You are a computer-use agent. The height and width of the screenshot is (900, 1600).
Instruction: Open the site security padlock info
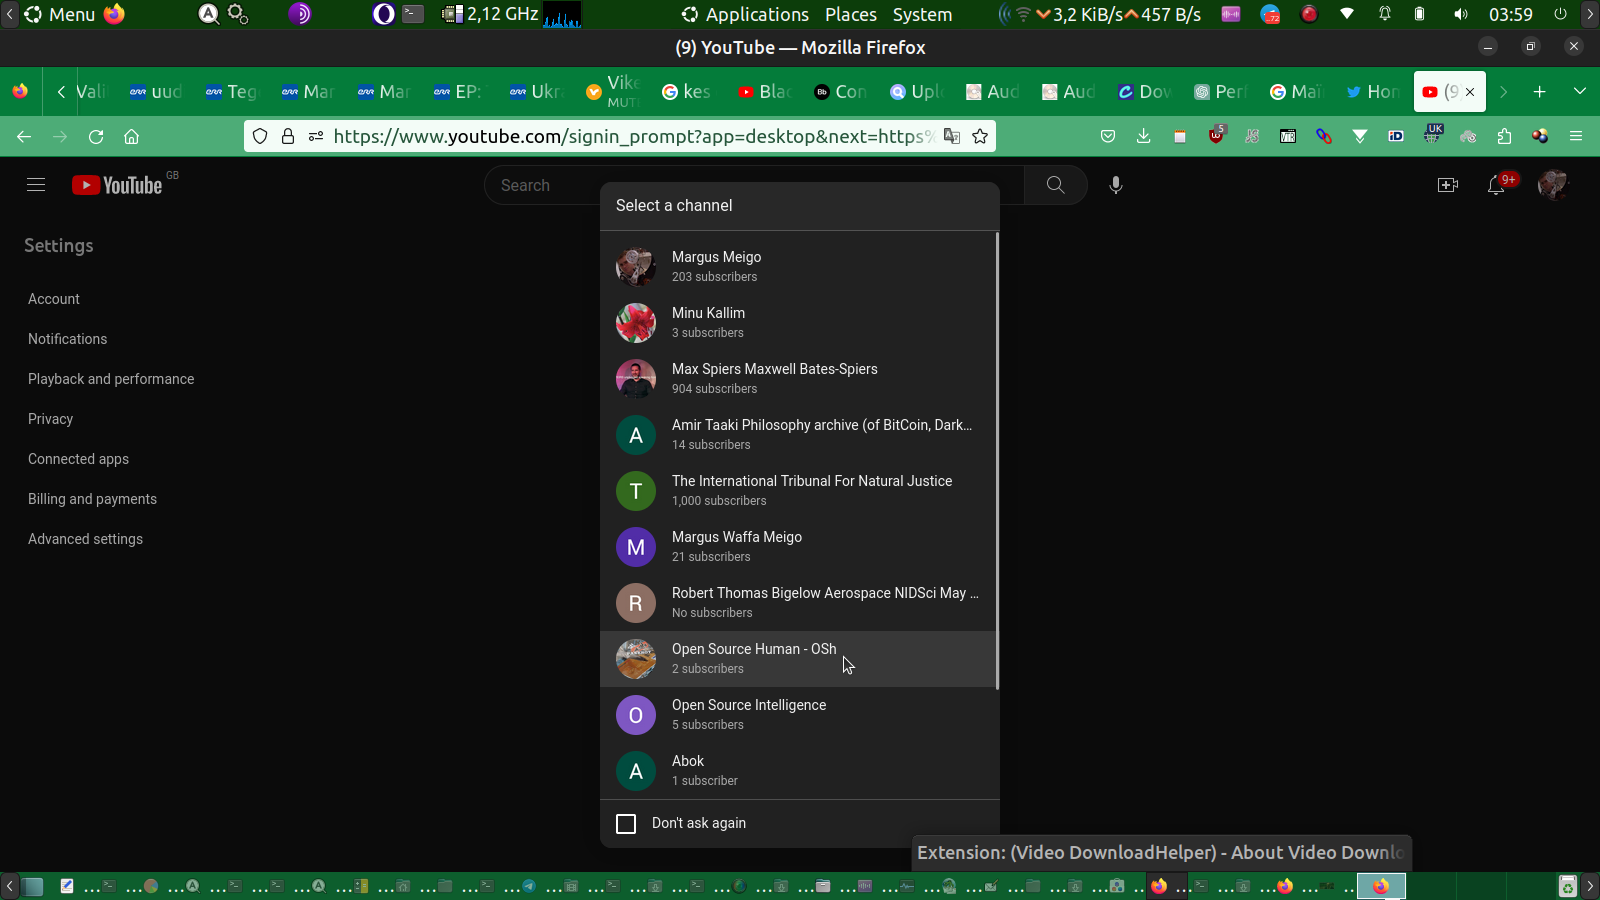click(288, 137)
